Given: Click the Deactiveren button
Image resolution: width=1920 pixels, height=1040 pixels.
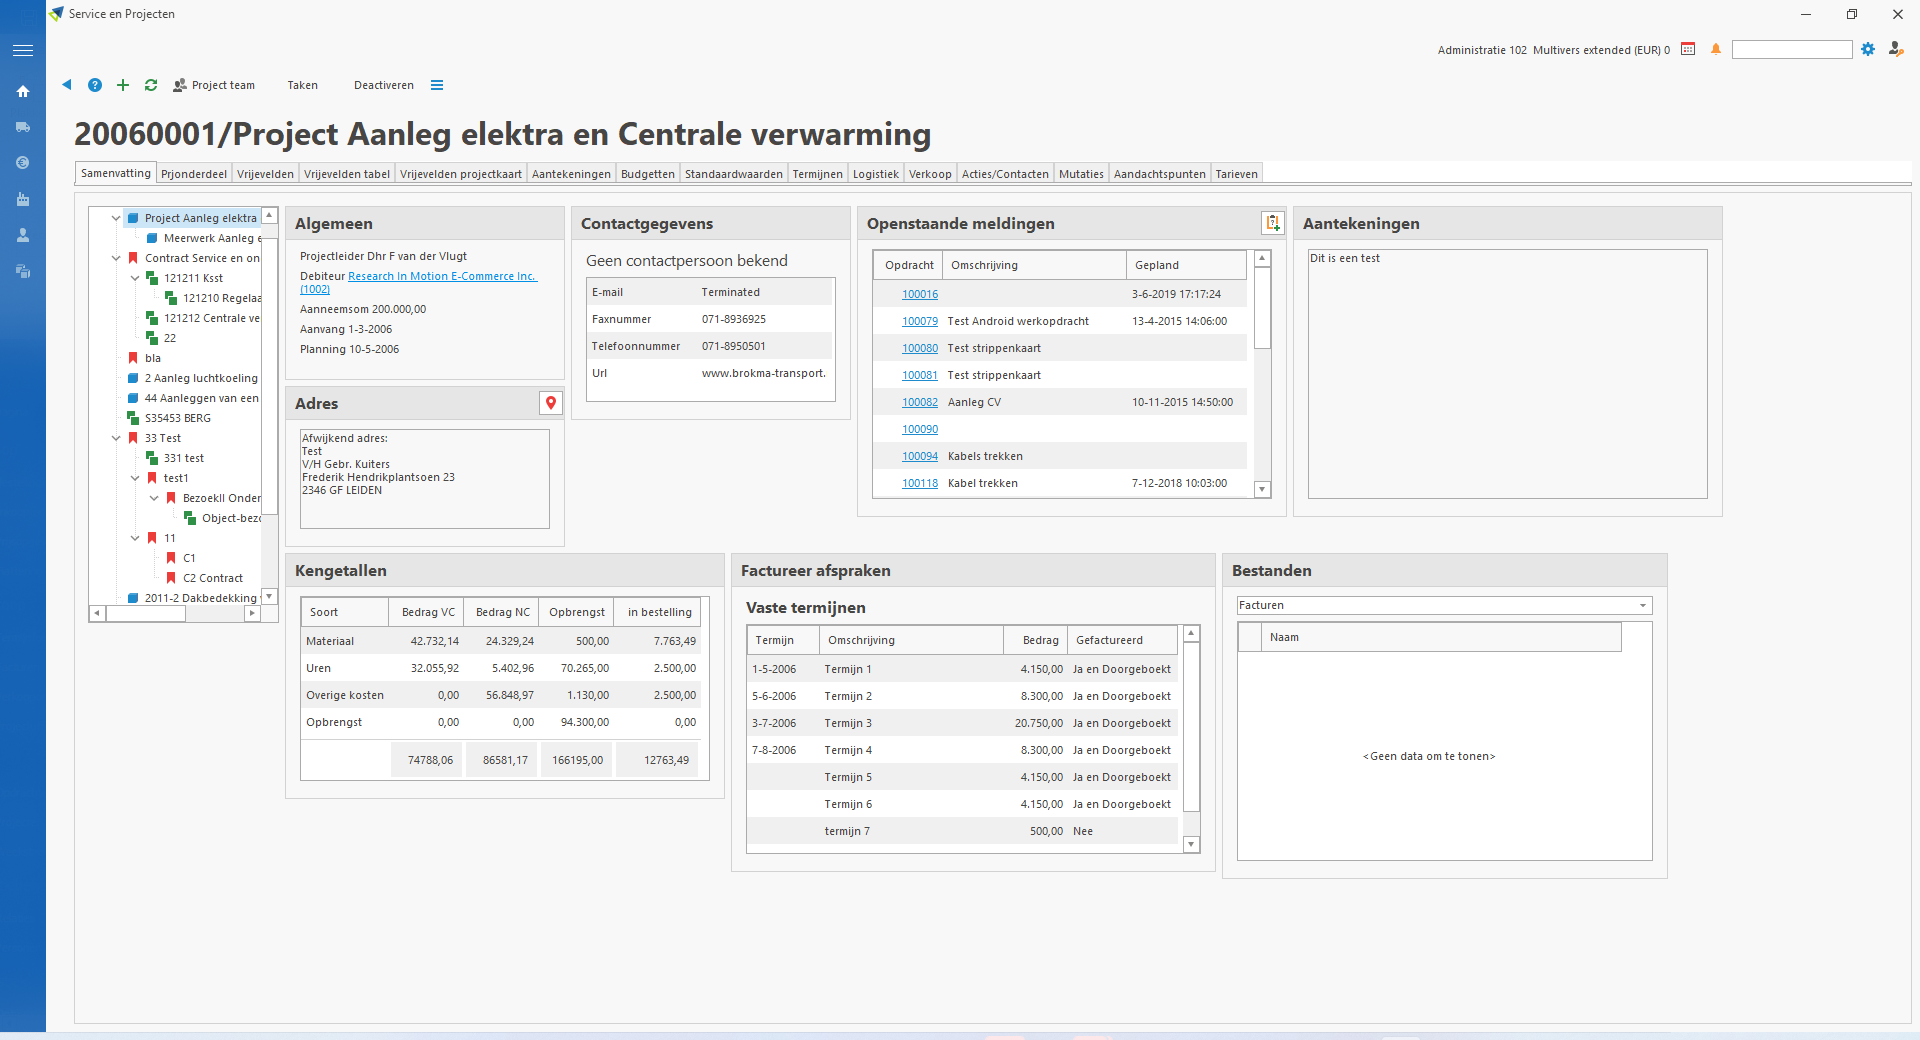Looking at the screenshot, I should [x=383, y=85].
